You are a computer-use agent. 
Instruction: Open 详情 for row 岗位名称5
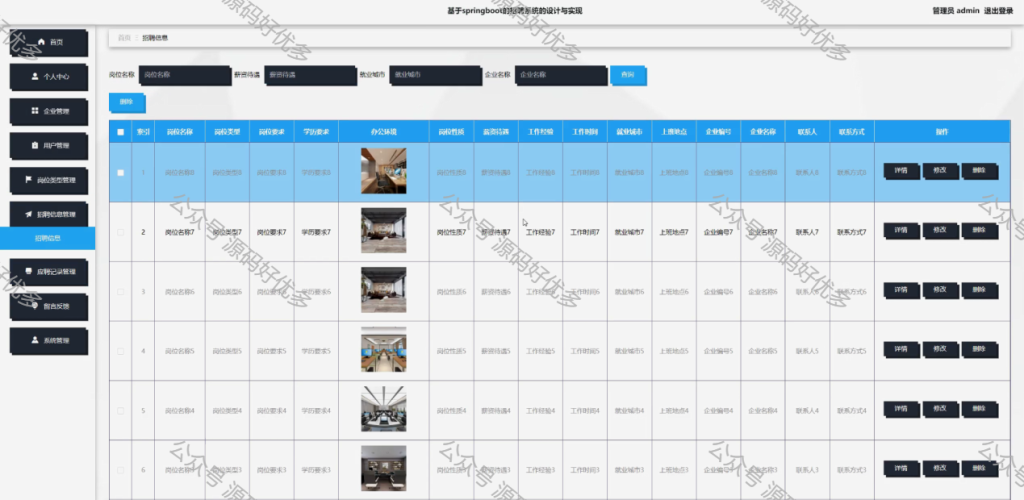point(901,350)
